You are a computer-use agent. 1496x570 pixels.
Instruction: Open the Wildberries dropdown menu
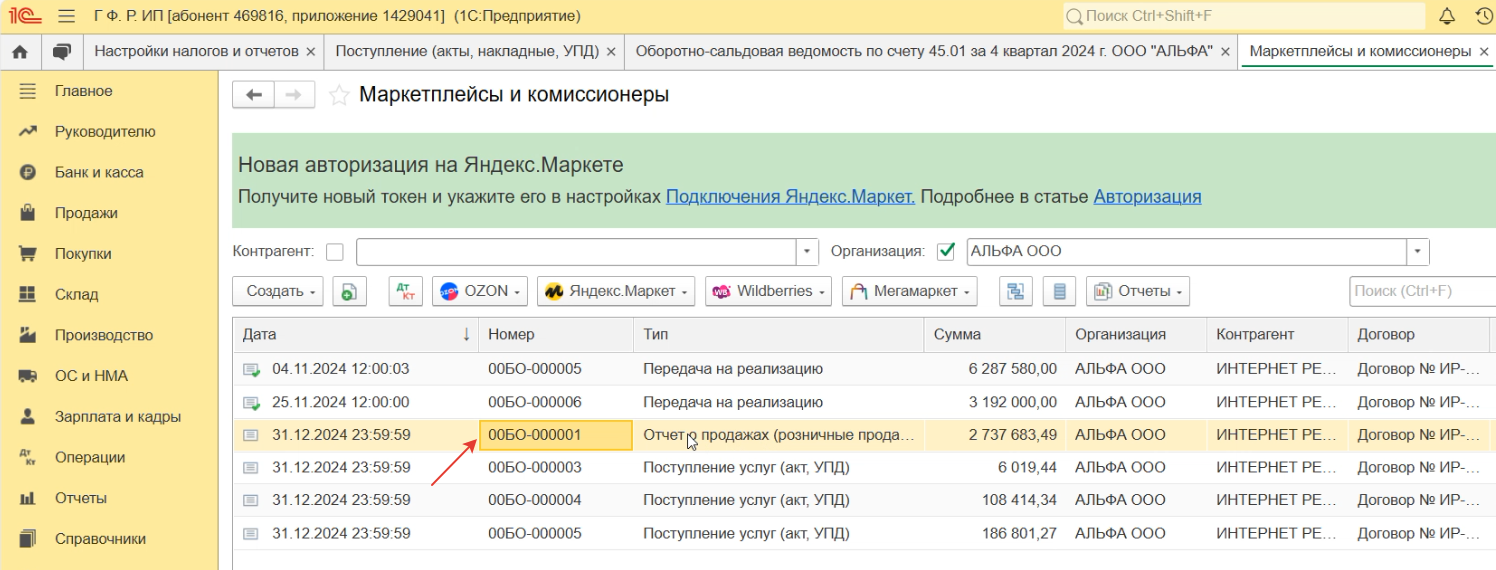(x=768, y=291)
